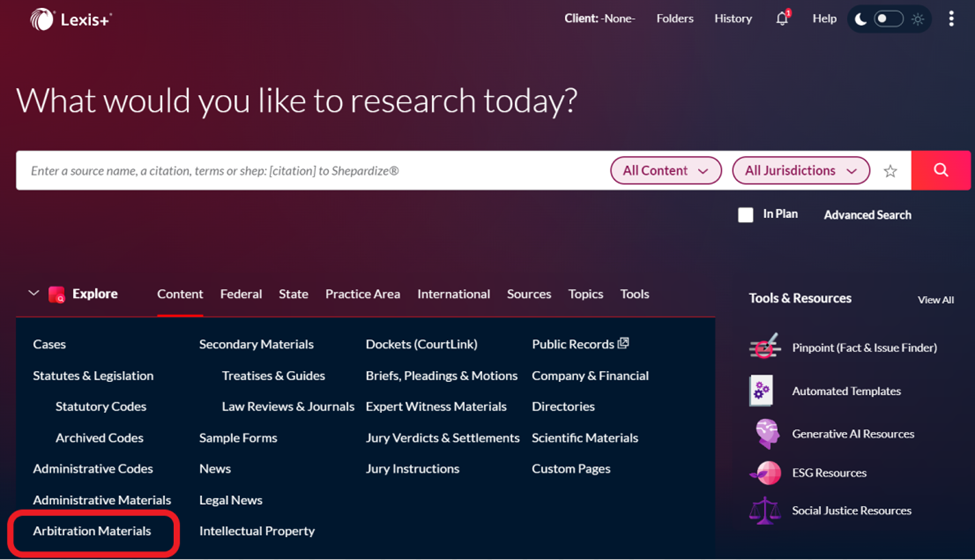Click external link icon beside Public Records
975x560 pixels.
(623, 343)
